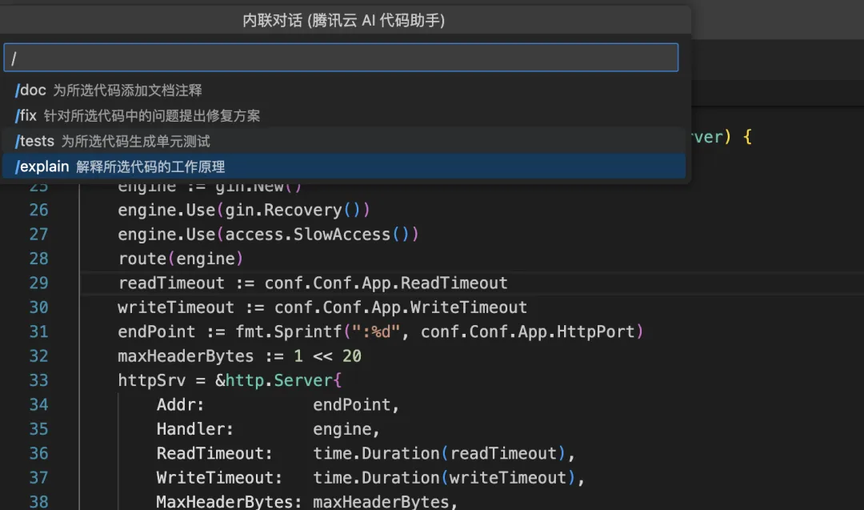
Task: Click line number 27 in gutter
Action: click(x=39, y=234)
